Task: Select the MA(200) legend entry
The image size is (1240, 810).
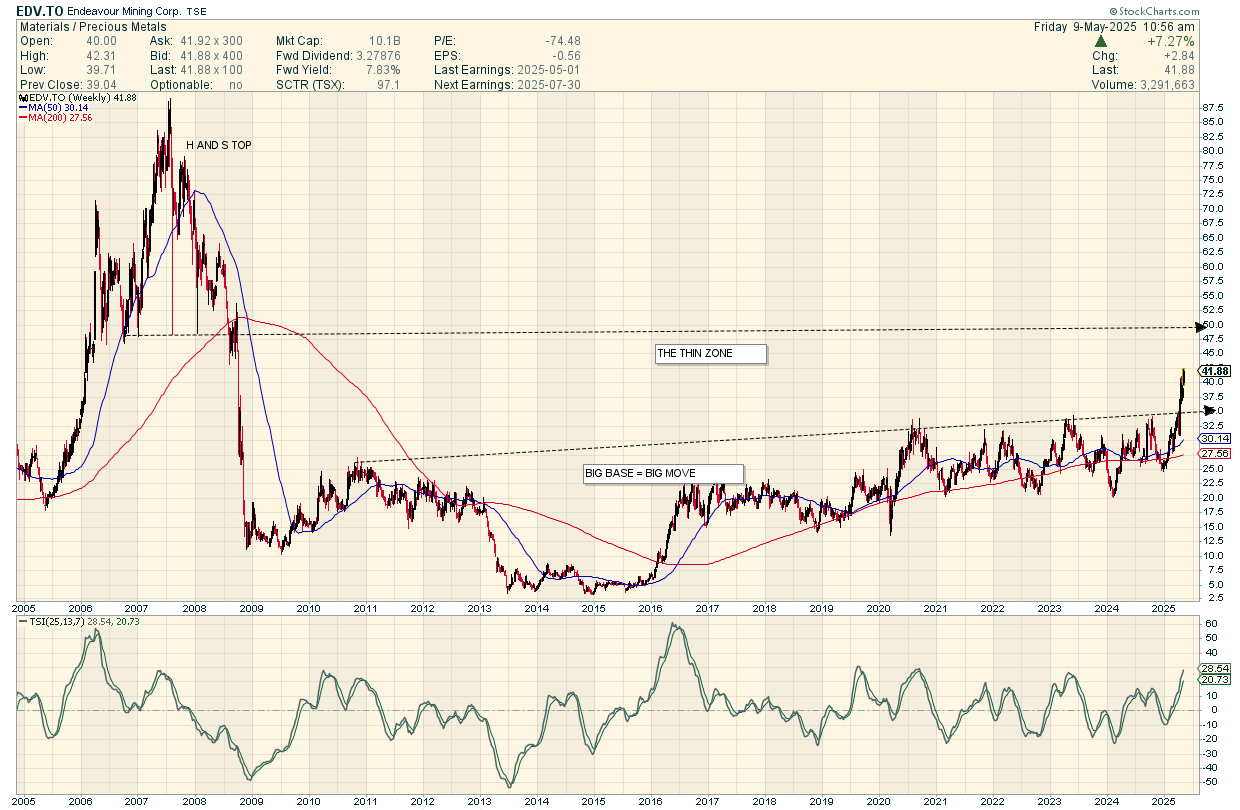Action: pos(60,118)
